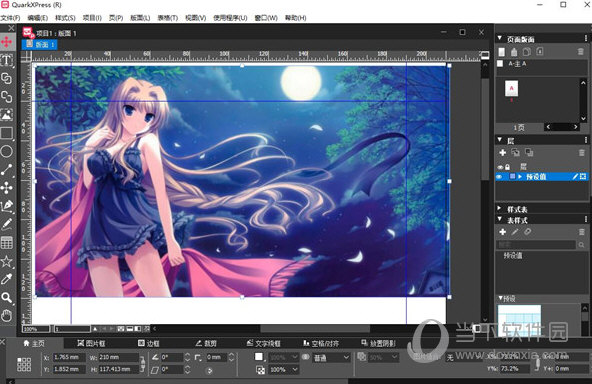
Task: Open the Help (H) menu
Action: click(x=295, y=18)
